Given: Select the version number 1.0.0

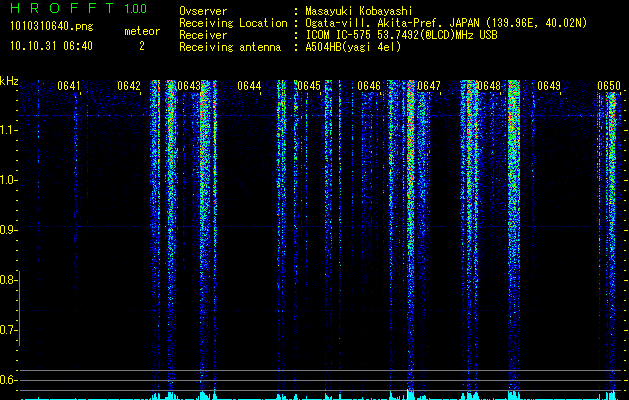Looking at the screenshot, I should pos(135,8).
